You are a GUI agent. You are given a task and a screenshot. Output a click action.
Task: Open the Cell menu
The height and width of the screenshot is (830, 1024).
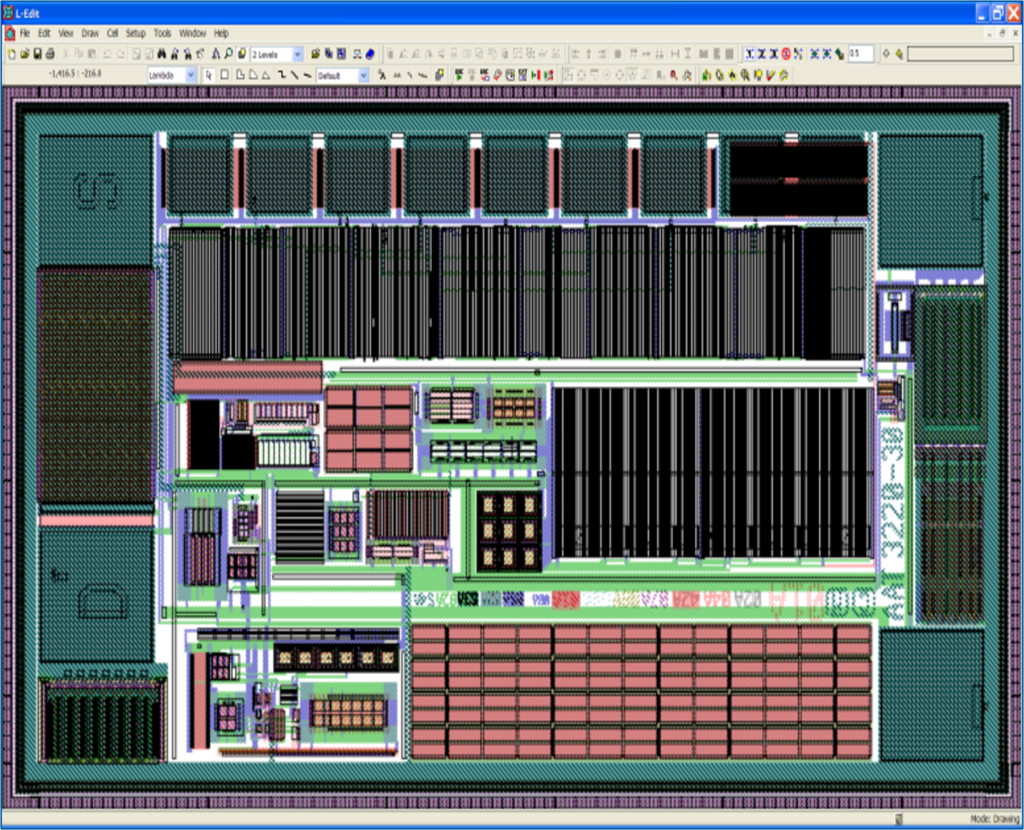click(112, 33)
